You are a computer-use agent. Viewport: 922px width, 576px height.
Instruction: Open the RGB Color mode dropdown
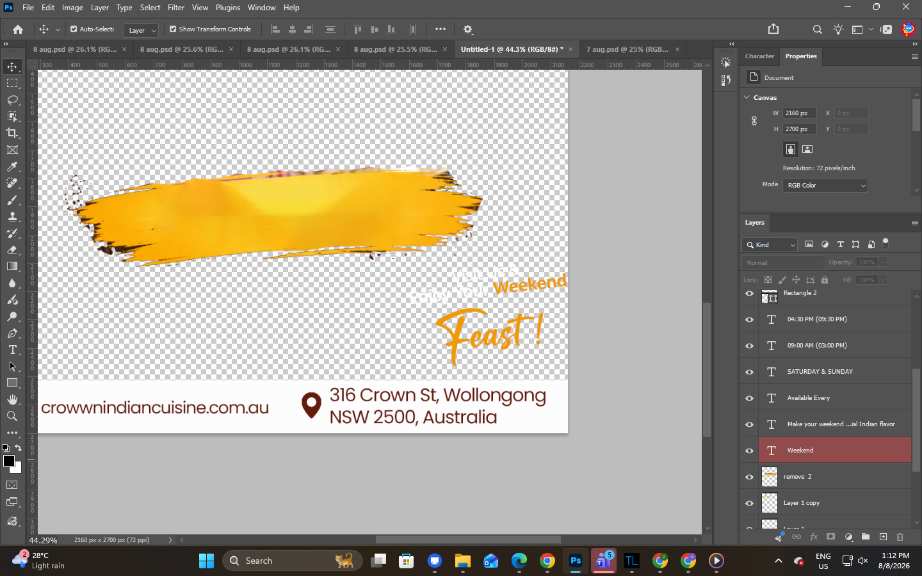point(825,185)
